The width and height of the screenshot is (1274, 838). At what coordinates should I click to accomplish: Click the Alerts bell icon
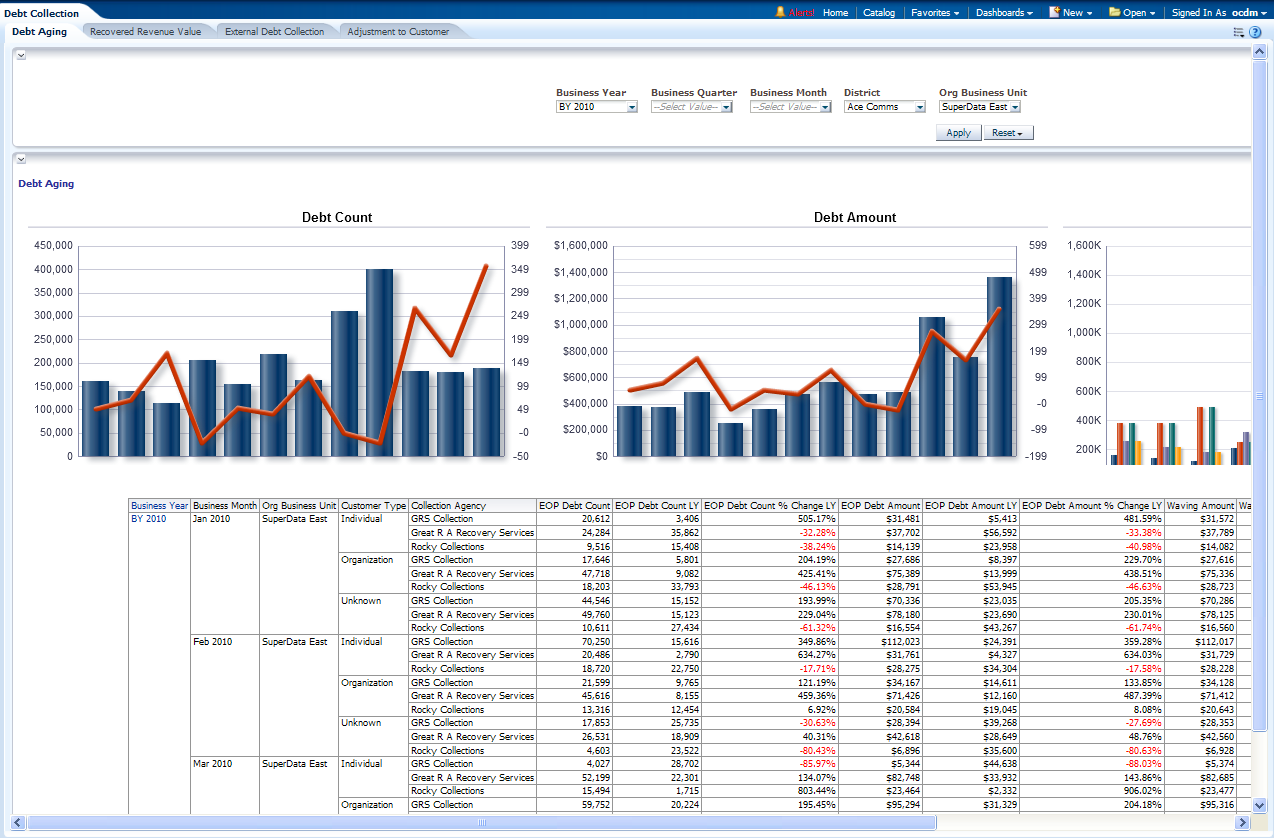pos(780,12)
